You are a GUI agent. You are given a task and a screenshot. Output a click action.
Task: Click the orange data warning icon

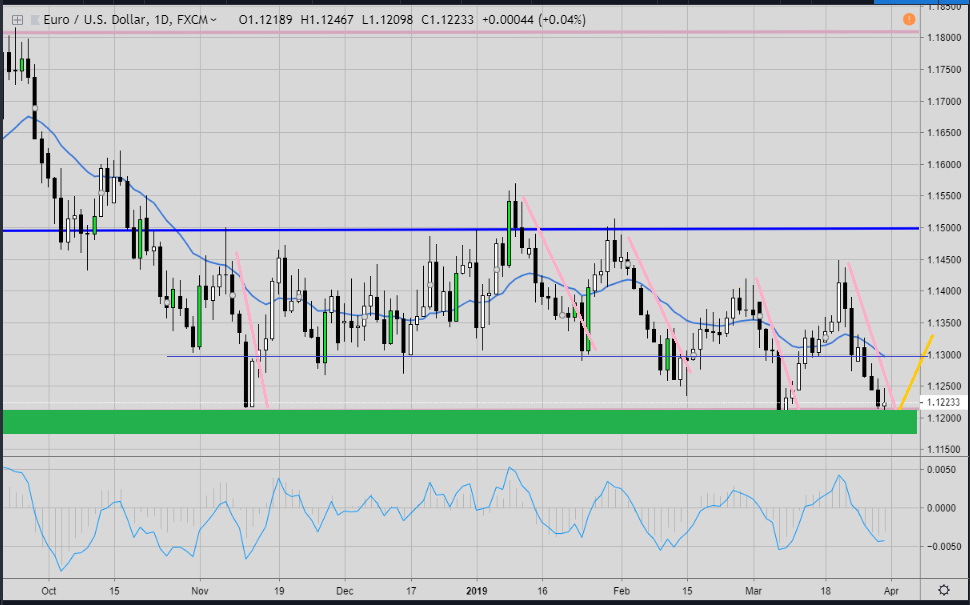908,19
